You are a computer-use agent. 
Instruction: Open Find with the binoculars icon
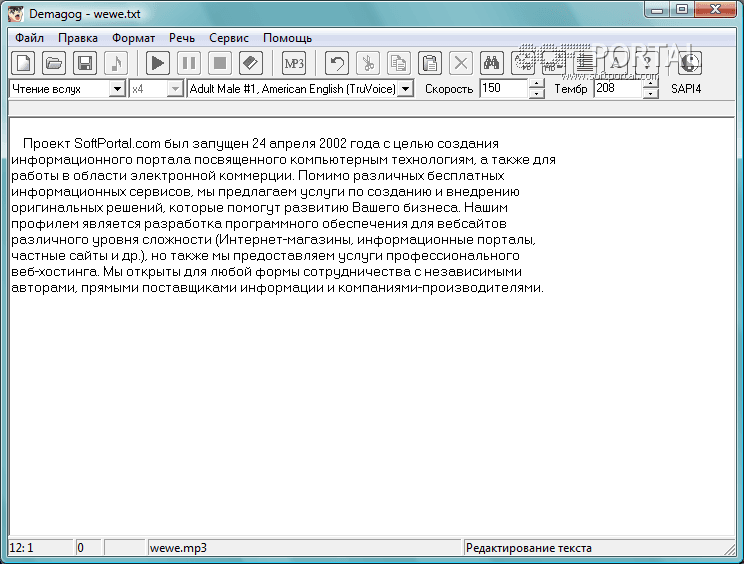point(492,63)
